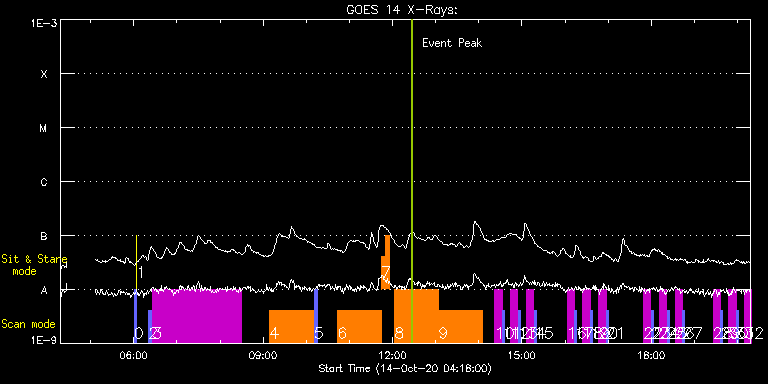
Task: Select orange scan block number 4
Action: click(291, 327)
